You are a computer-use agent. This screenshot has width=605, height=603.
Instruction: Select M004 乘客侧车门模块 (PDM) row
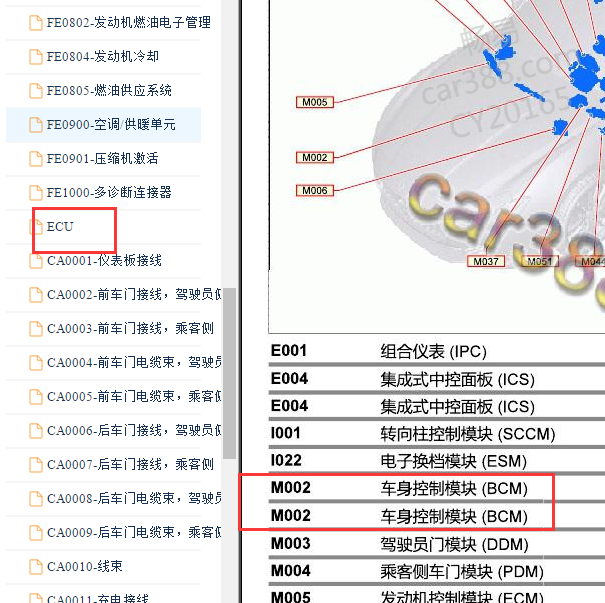[x=437, y=571]
